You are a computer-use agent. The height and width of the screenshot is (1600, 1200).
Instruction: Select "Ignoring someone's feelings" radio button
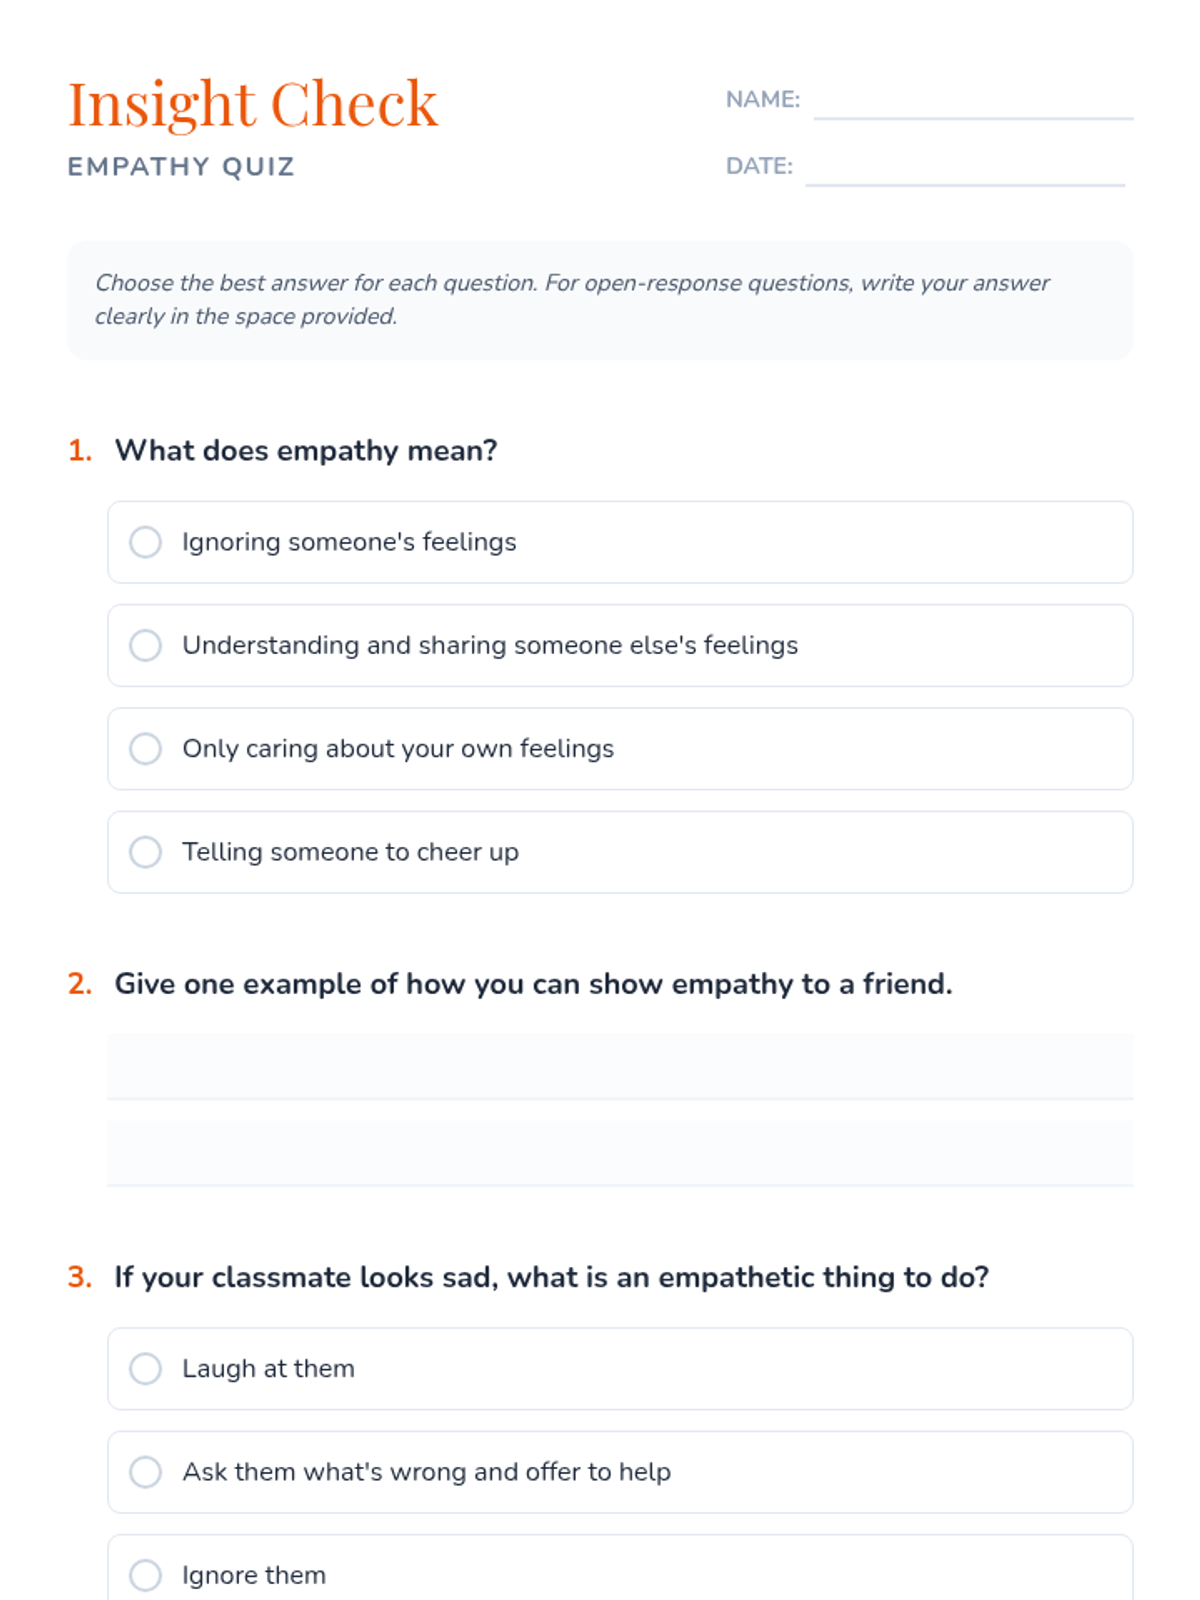(146, 542)
